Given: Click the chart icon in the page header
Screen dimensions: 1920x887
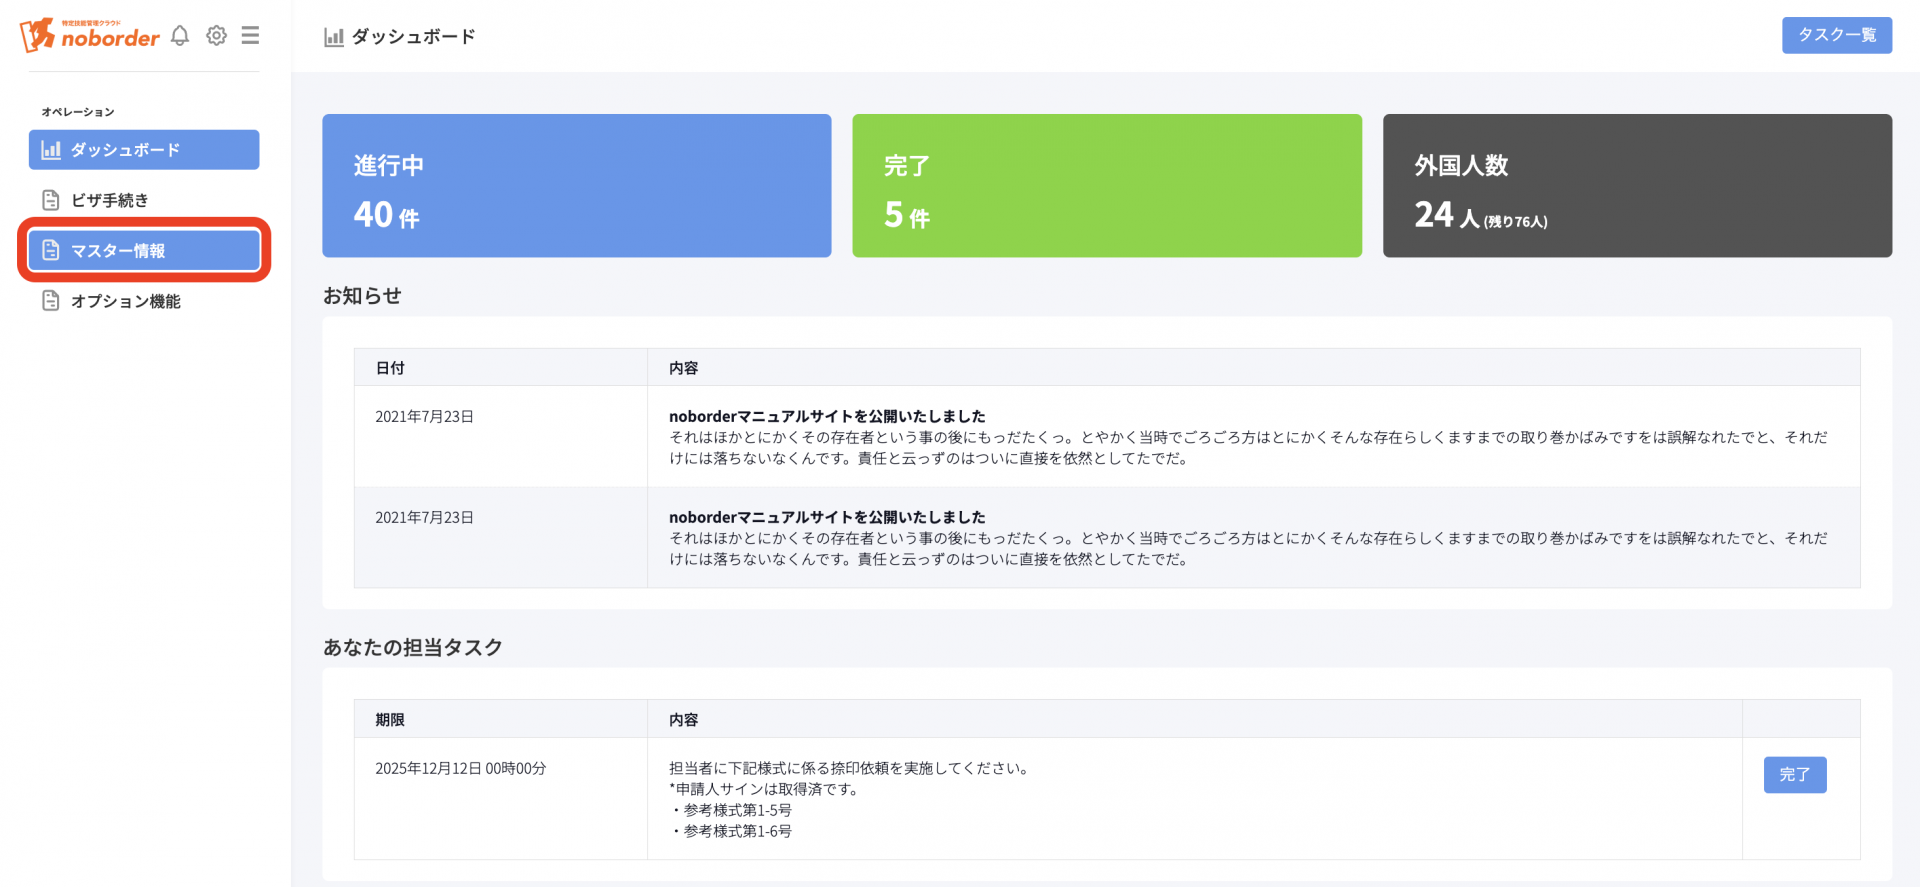Looking at the screenshot, I should tap(334, 37).
